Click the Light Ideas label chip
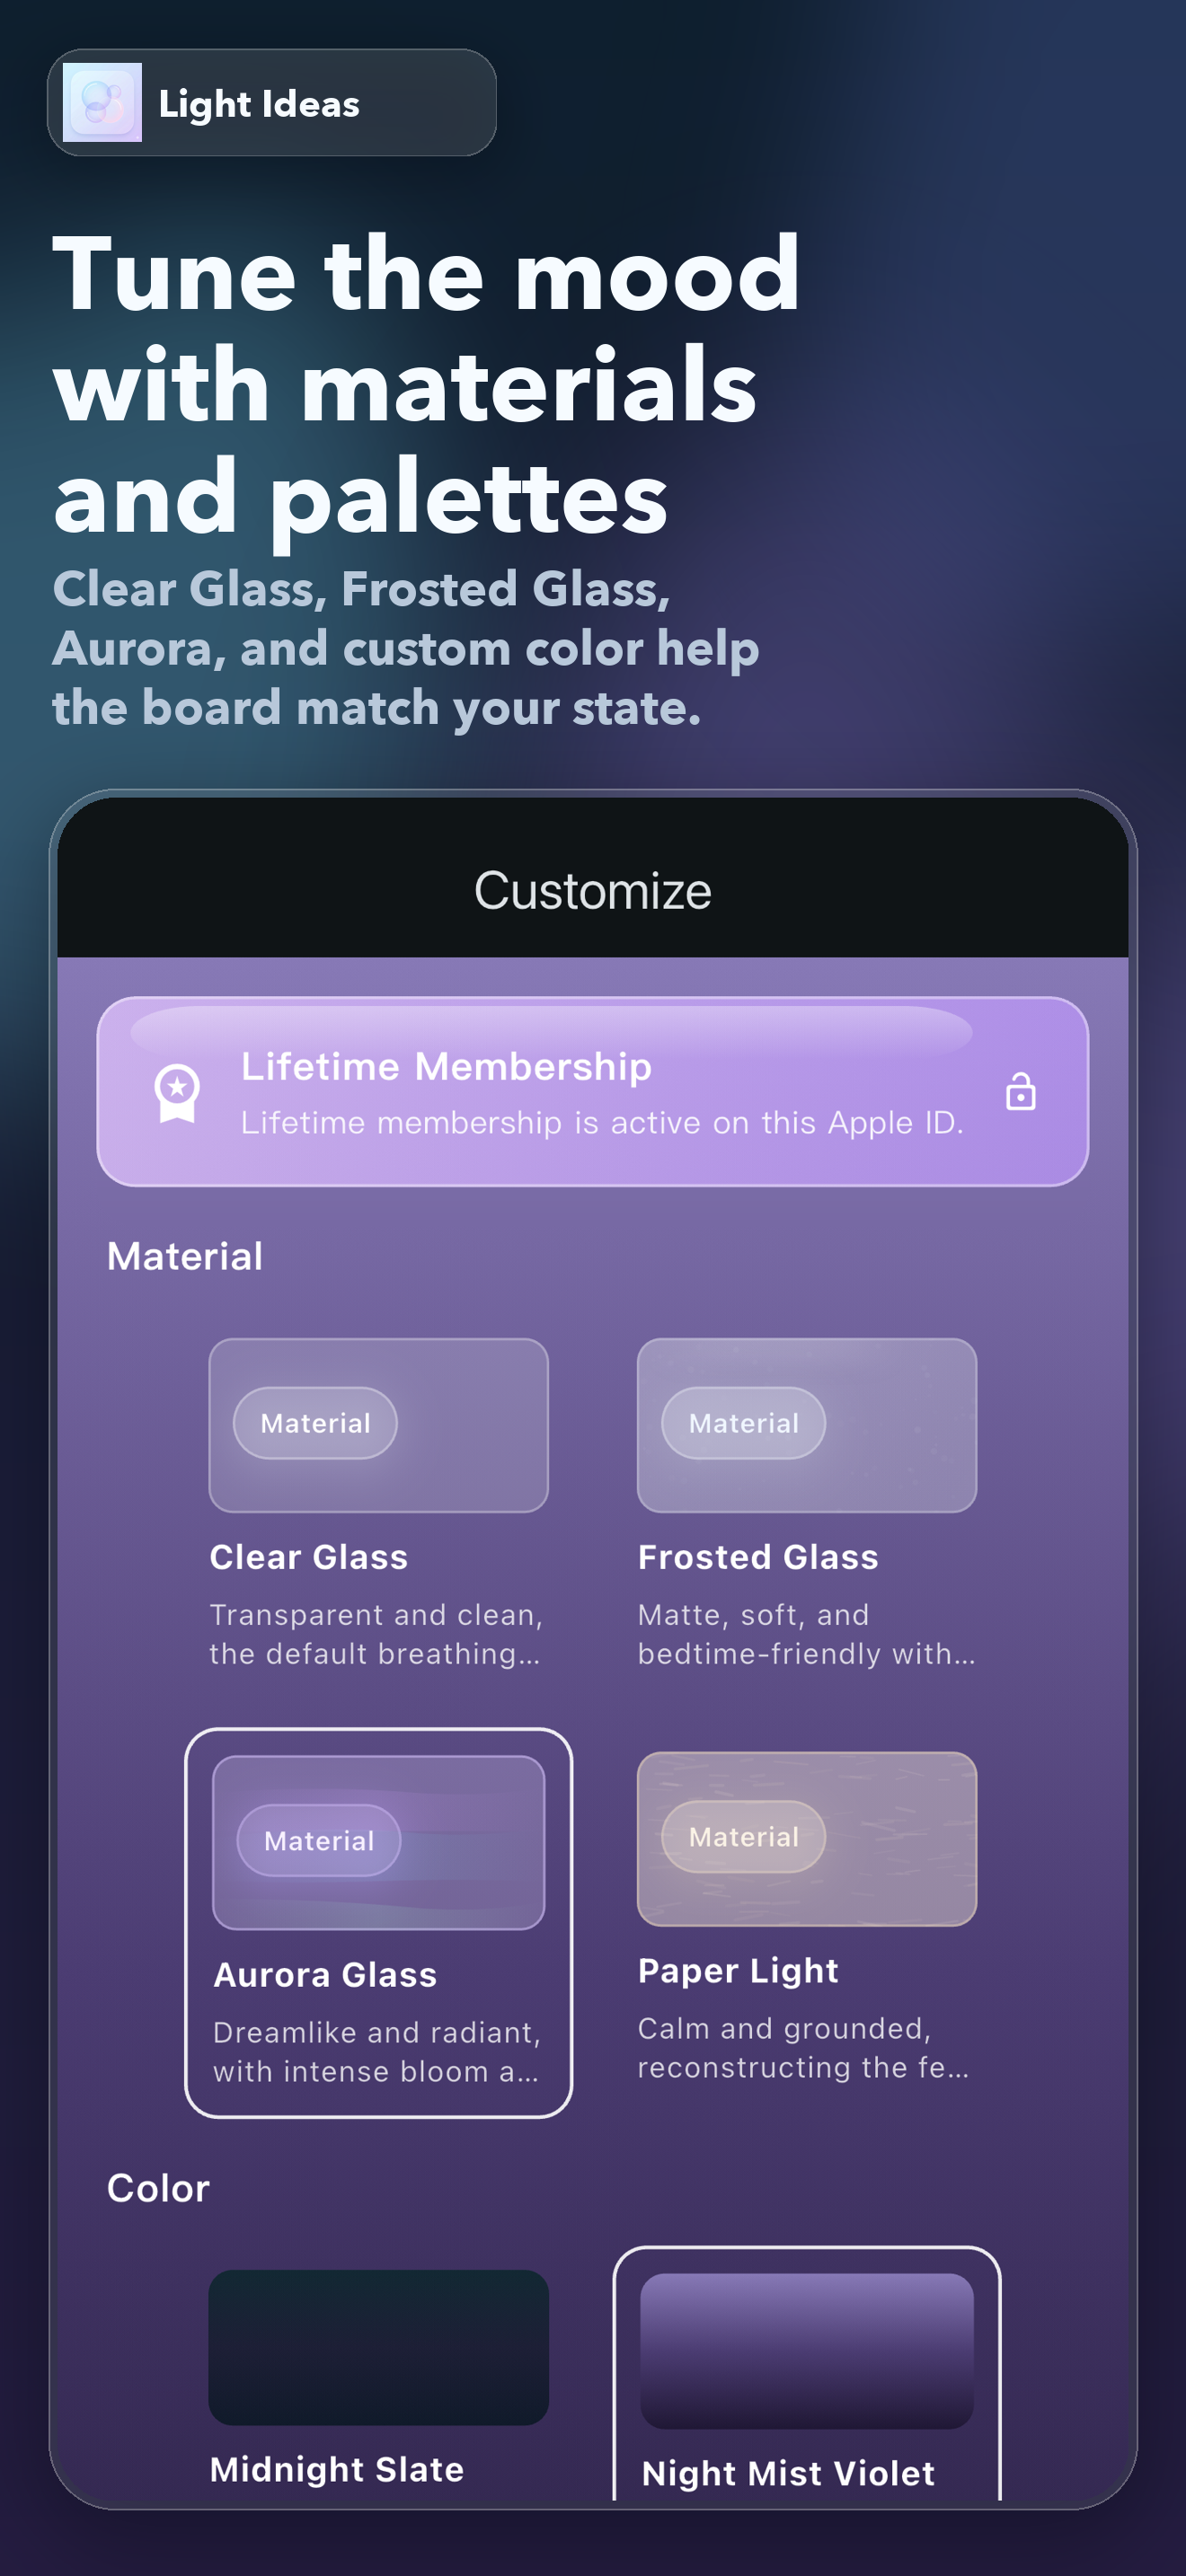This screenshot has height=2576, width=1186. click(260, 103)
